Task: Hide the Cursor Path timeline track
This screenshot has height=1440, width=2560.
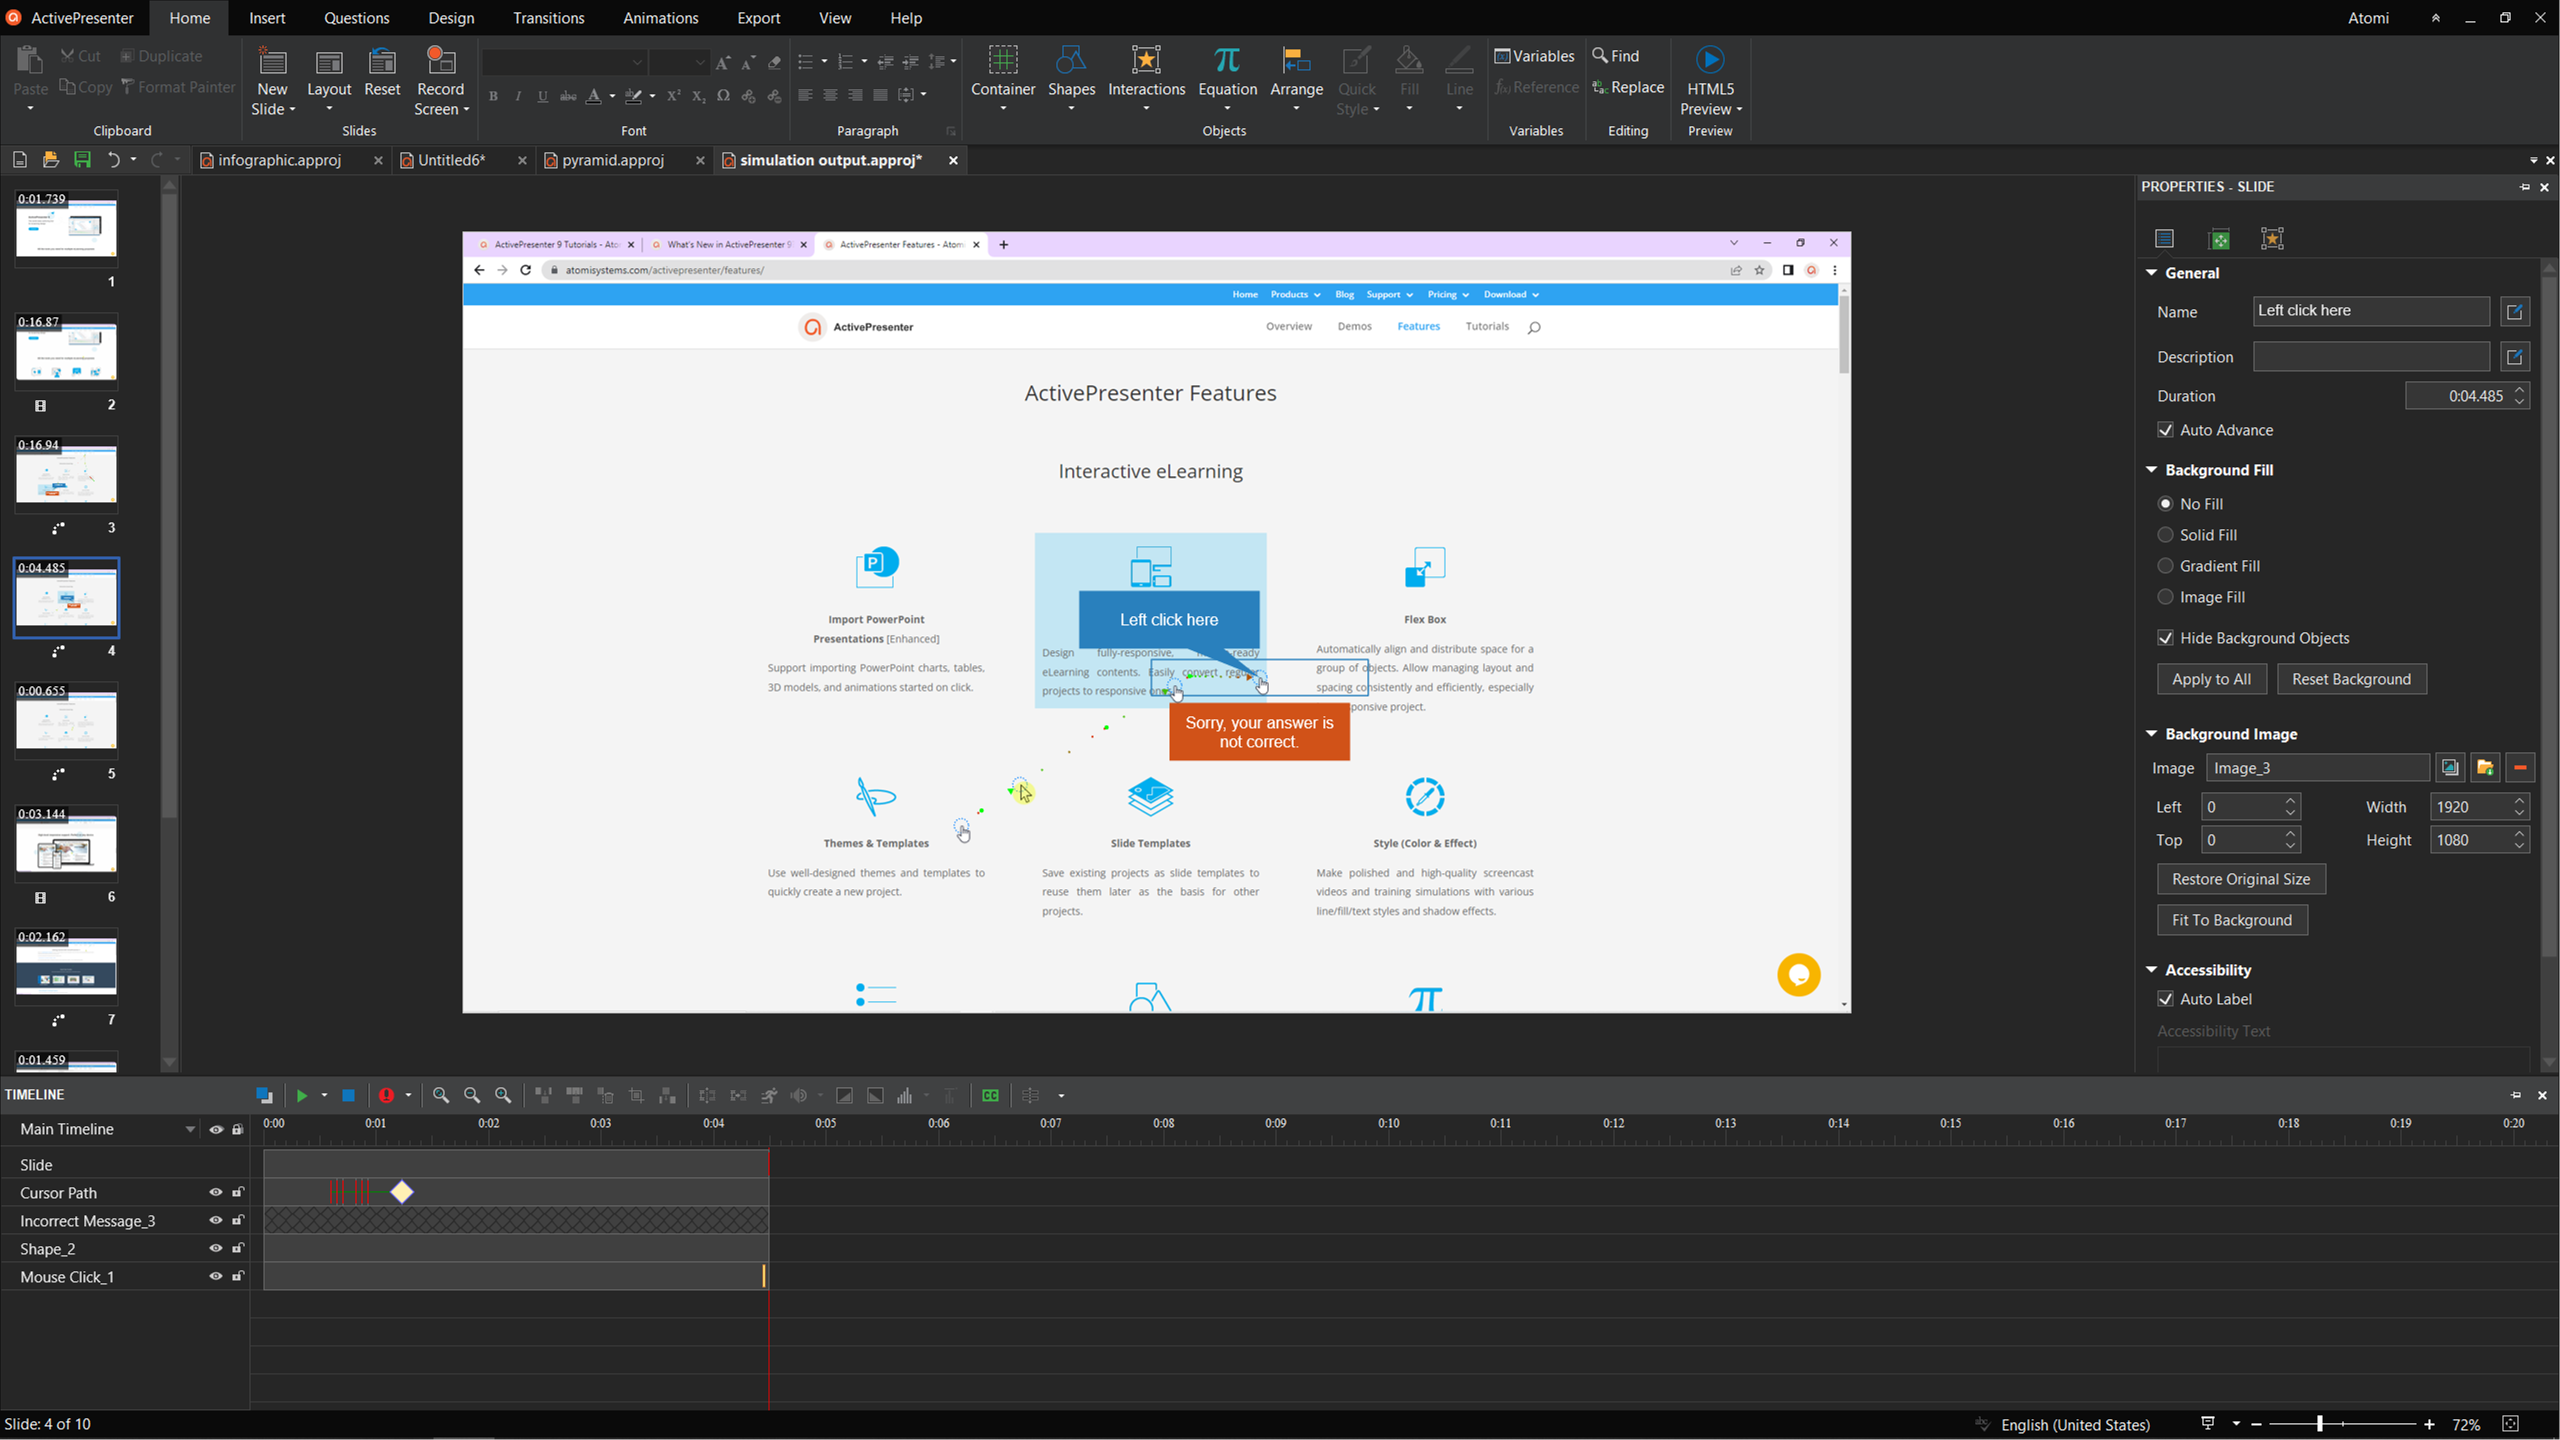Action: 215,1192
